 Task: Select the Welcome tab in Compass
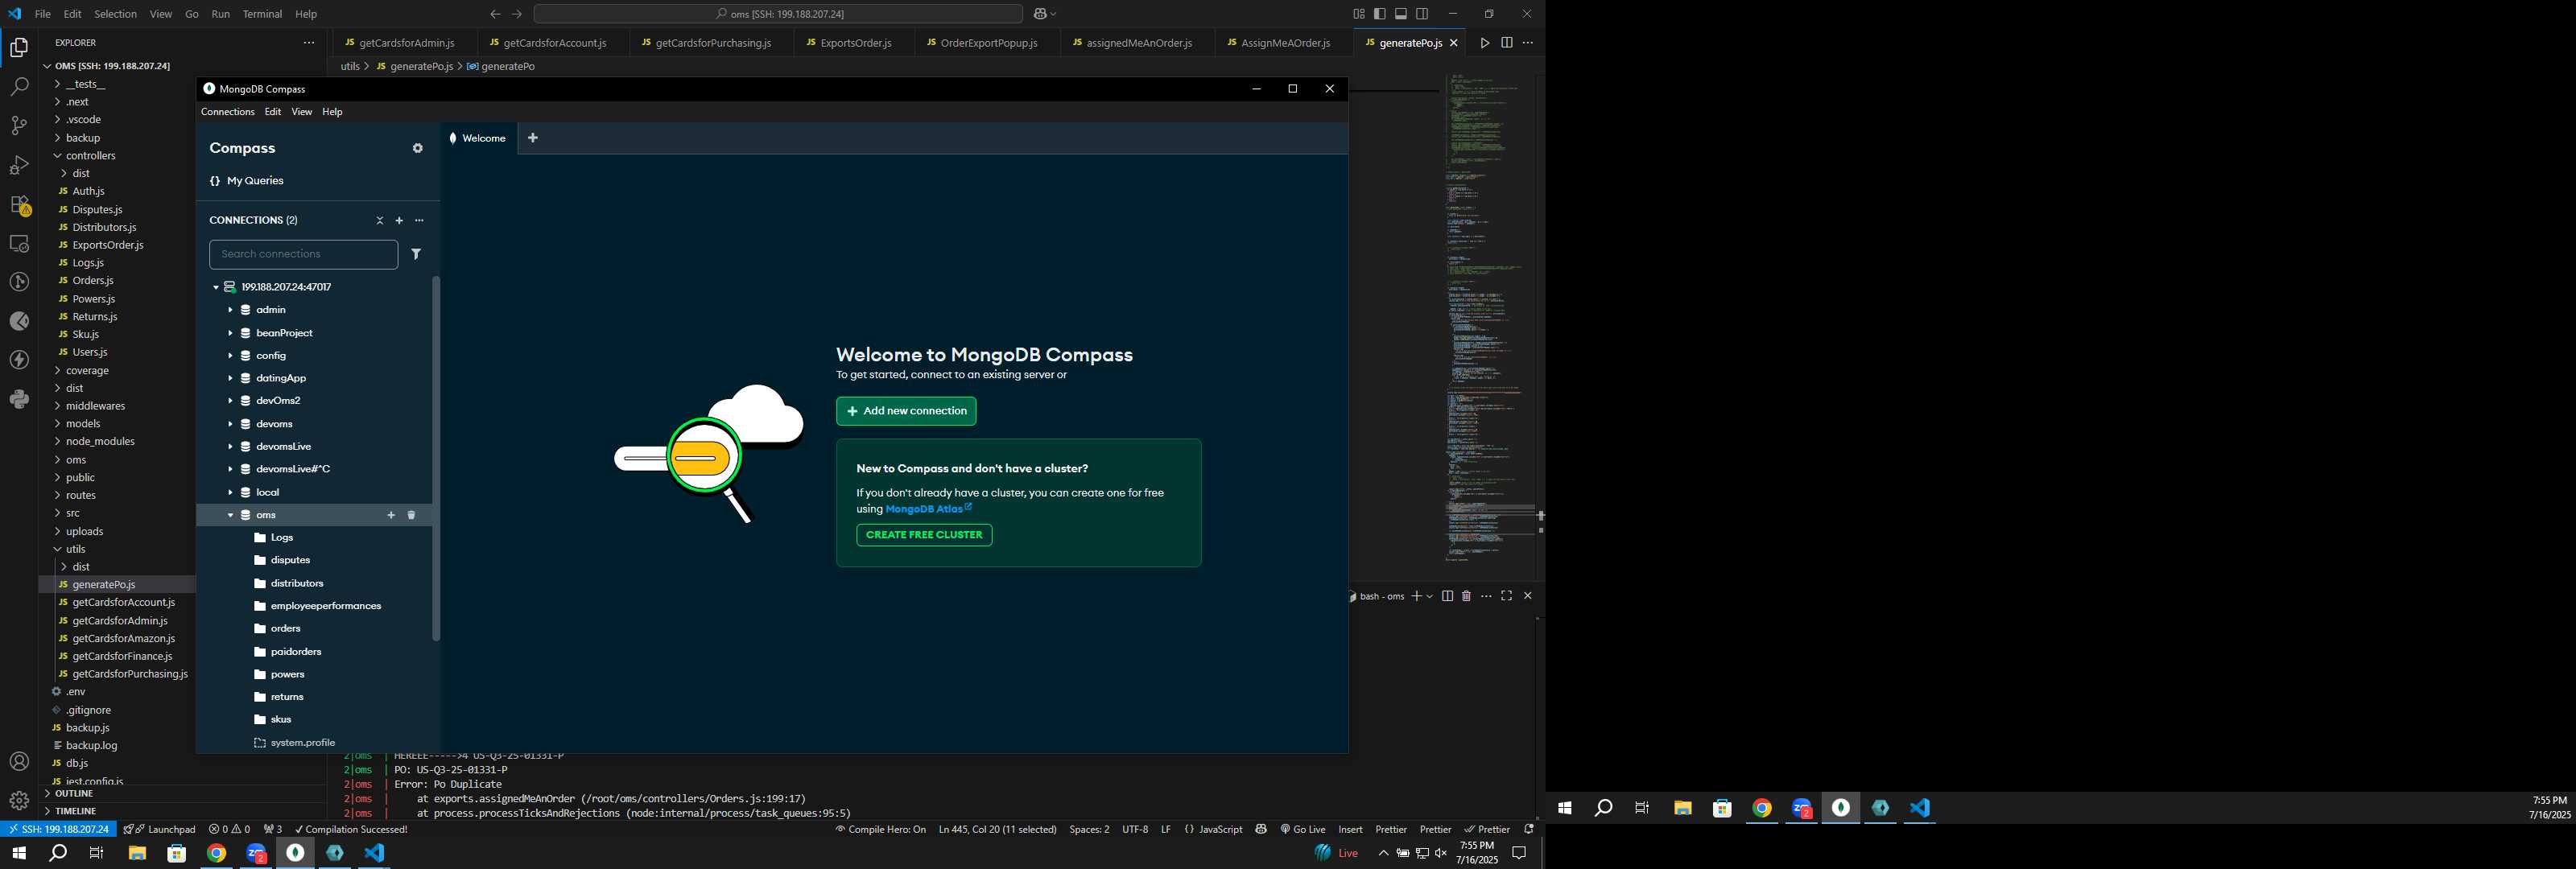478,138
